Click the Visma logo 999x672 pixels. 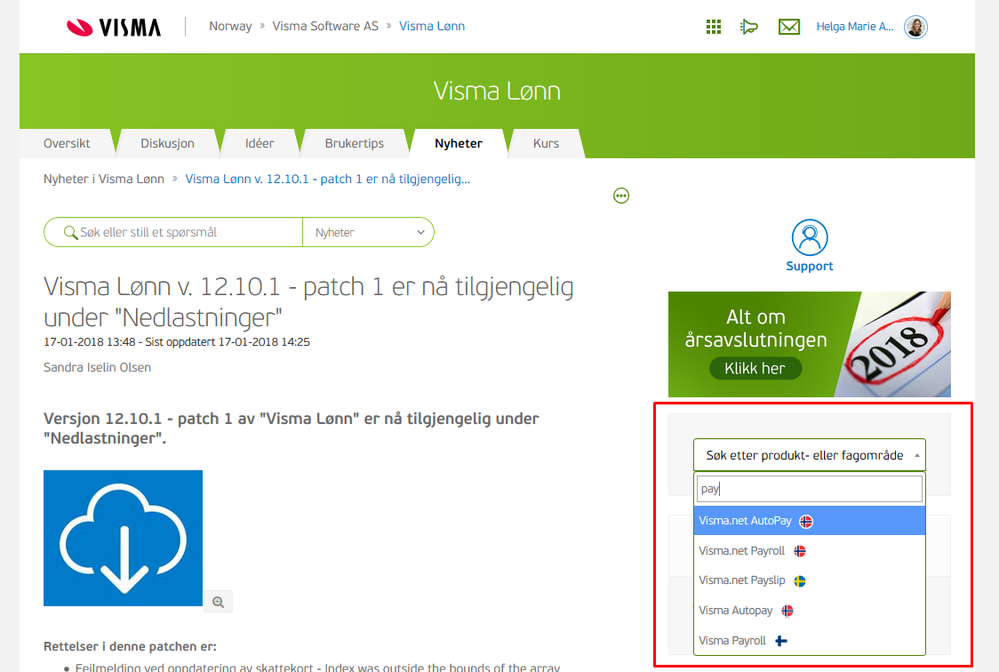(x=114, y=27)
